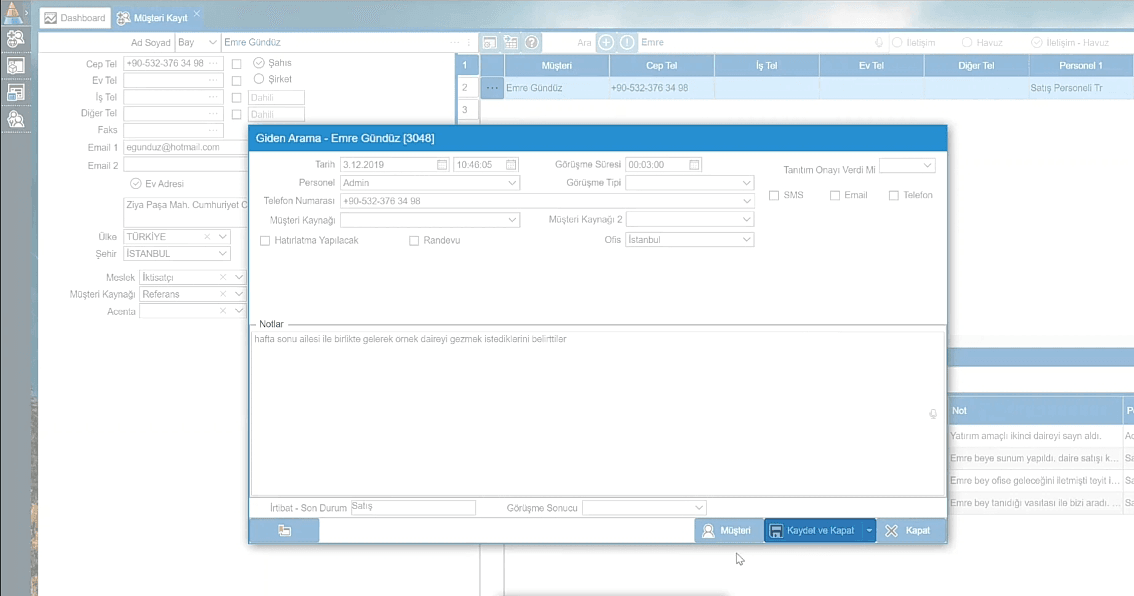Click the ellipsis in the Faks field

pyautogui.click(x=213, y=130)
